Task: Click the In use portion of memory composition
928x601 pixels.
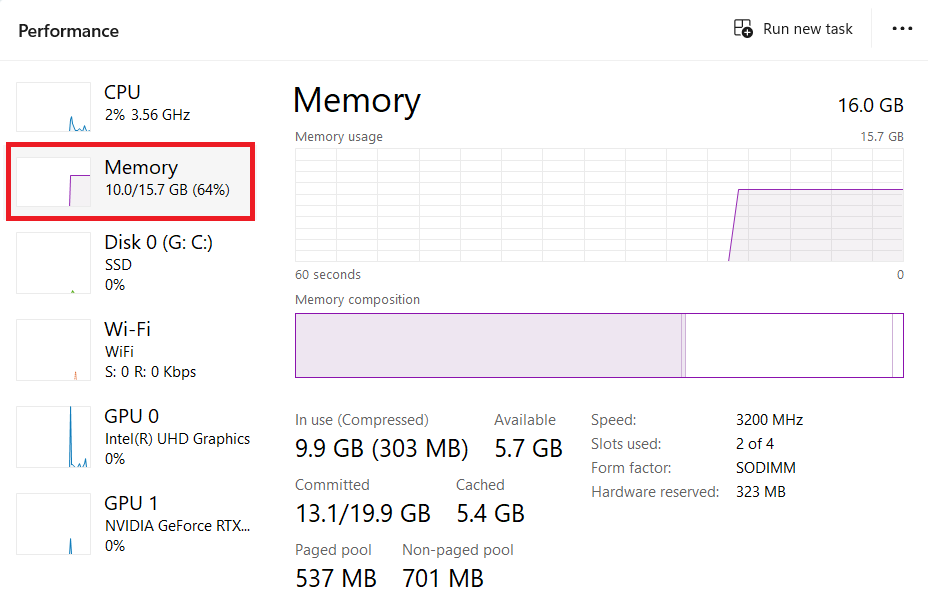Action: 488,345
